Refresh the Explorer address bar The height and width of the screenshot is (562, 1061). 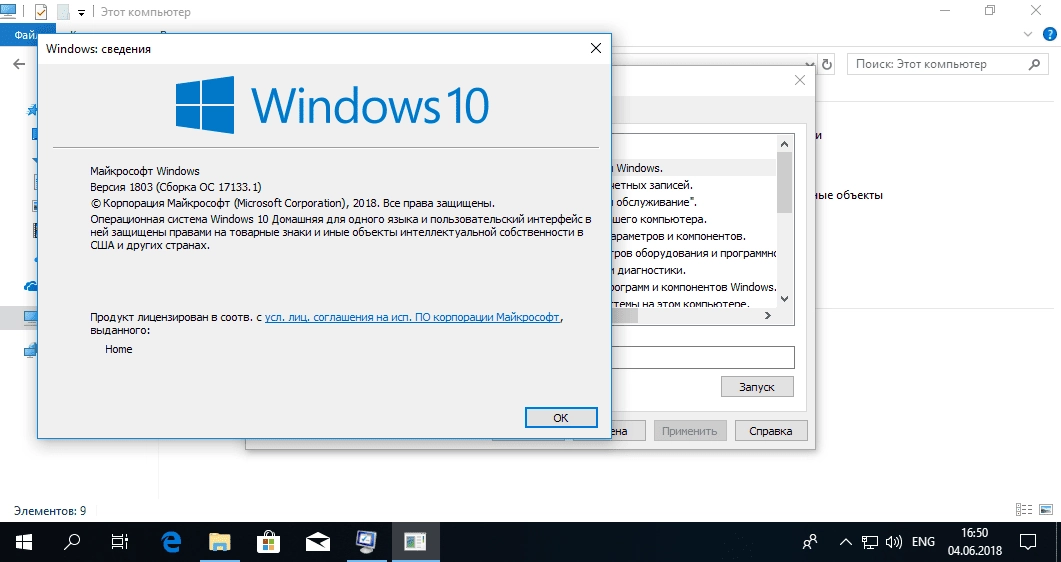827,64
